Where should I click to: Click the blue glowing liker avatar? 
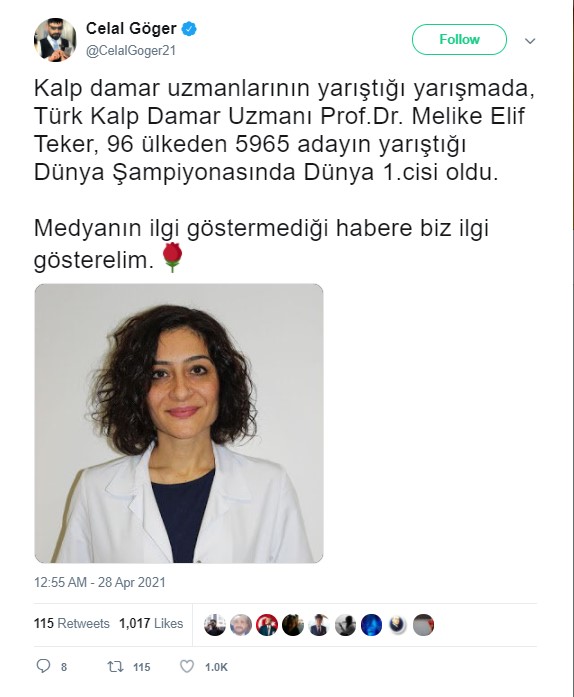pos(371,625)
